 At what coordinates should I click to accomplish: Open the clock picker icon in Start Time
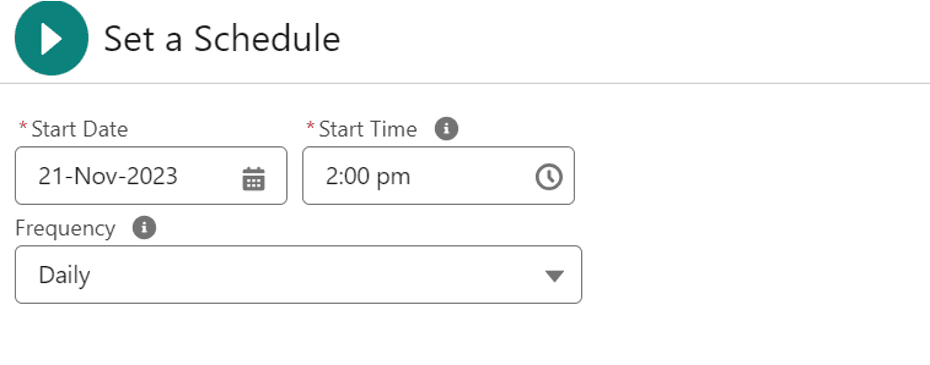549,177
